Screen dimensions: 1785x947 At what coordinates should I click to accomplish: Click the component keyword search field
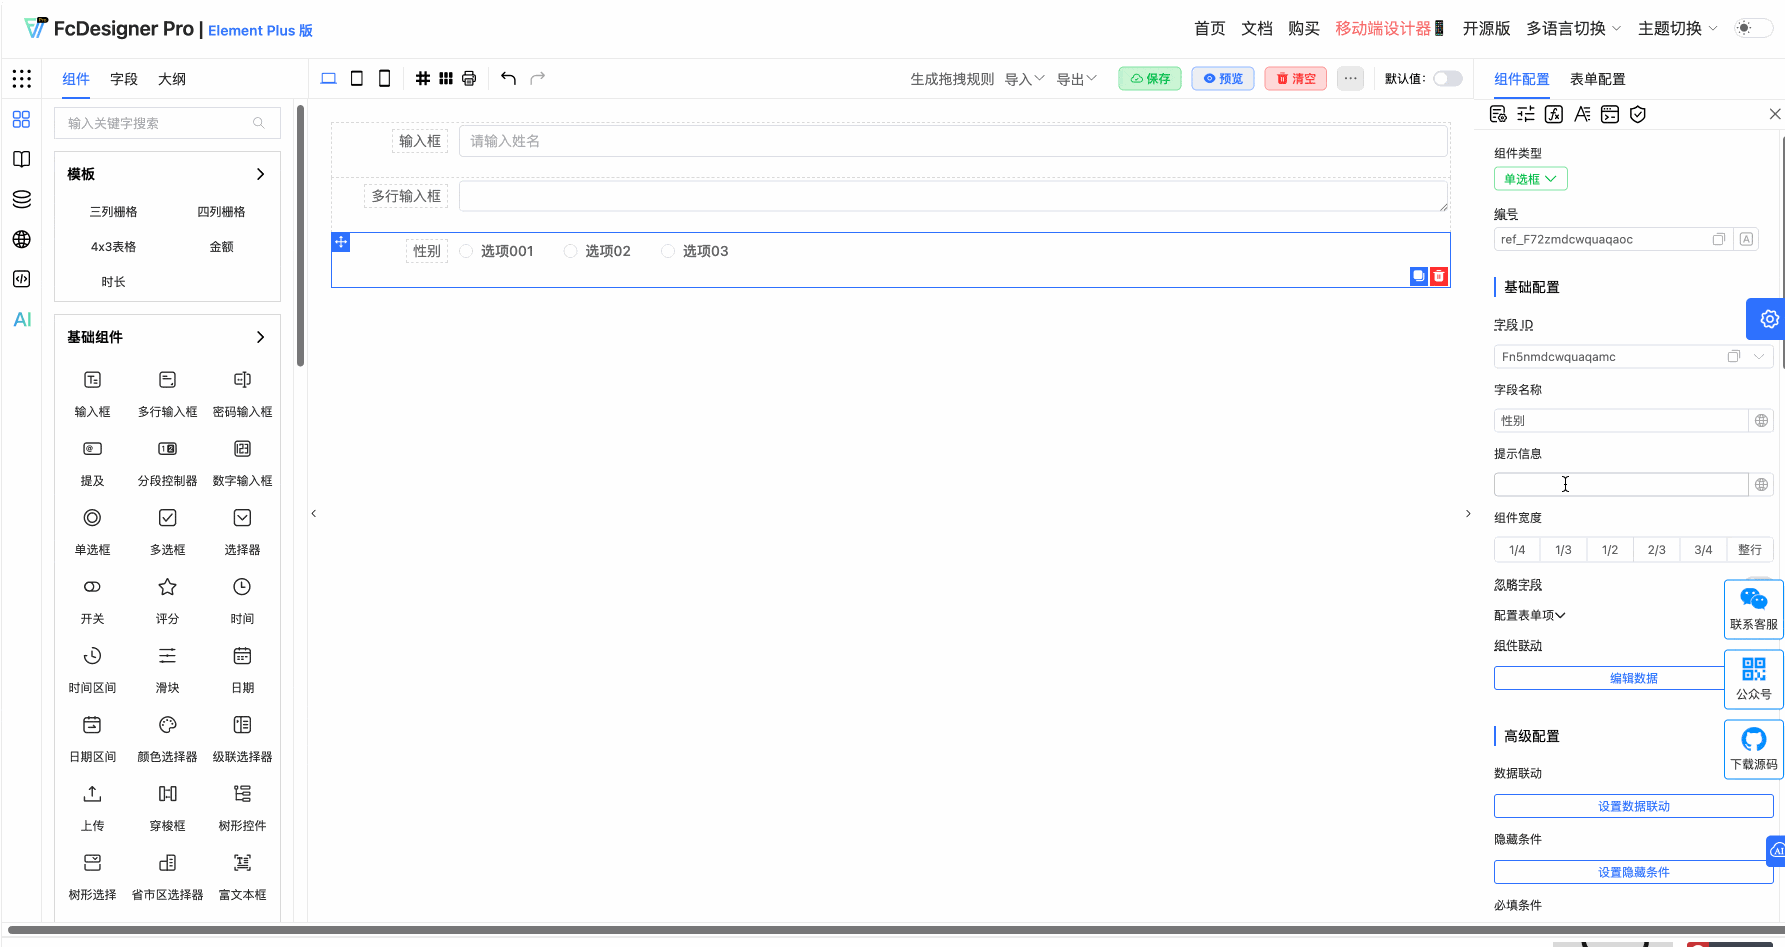click(160, 122)
